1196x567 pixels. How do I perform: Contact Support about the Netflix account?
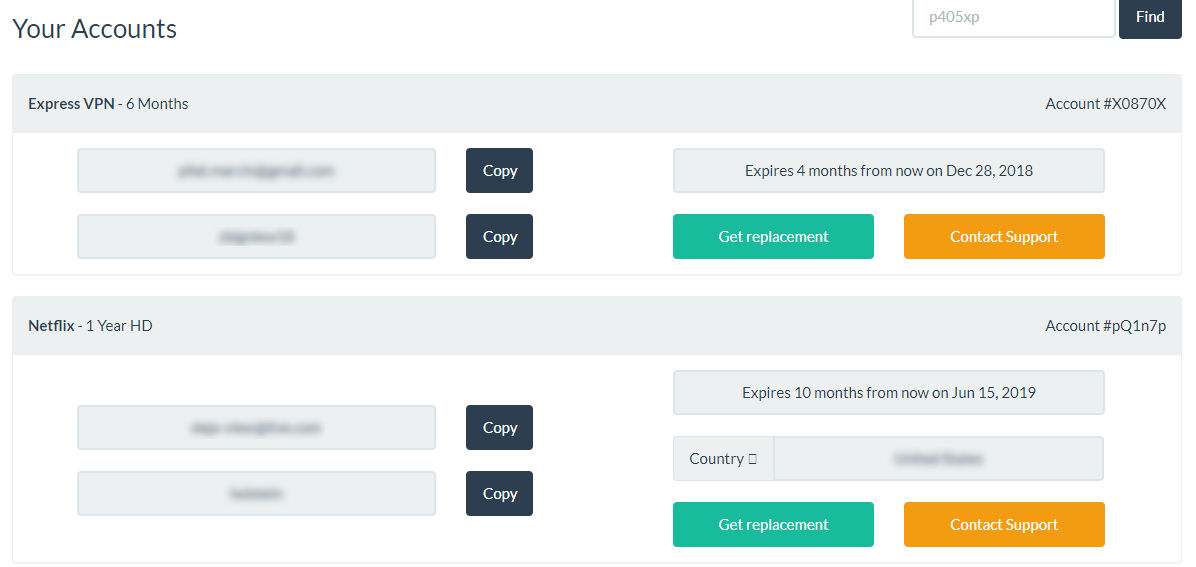point(1004,525)
